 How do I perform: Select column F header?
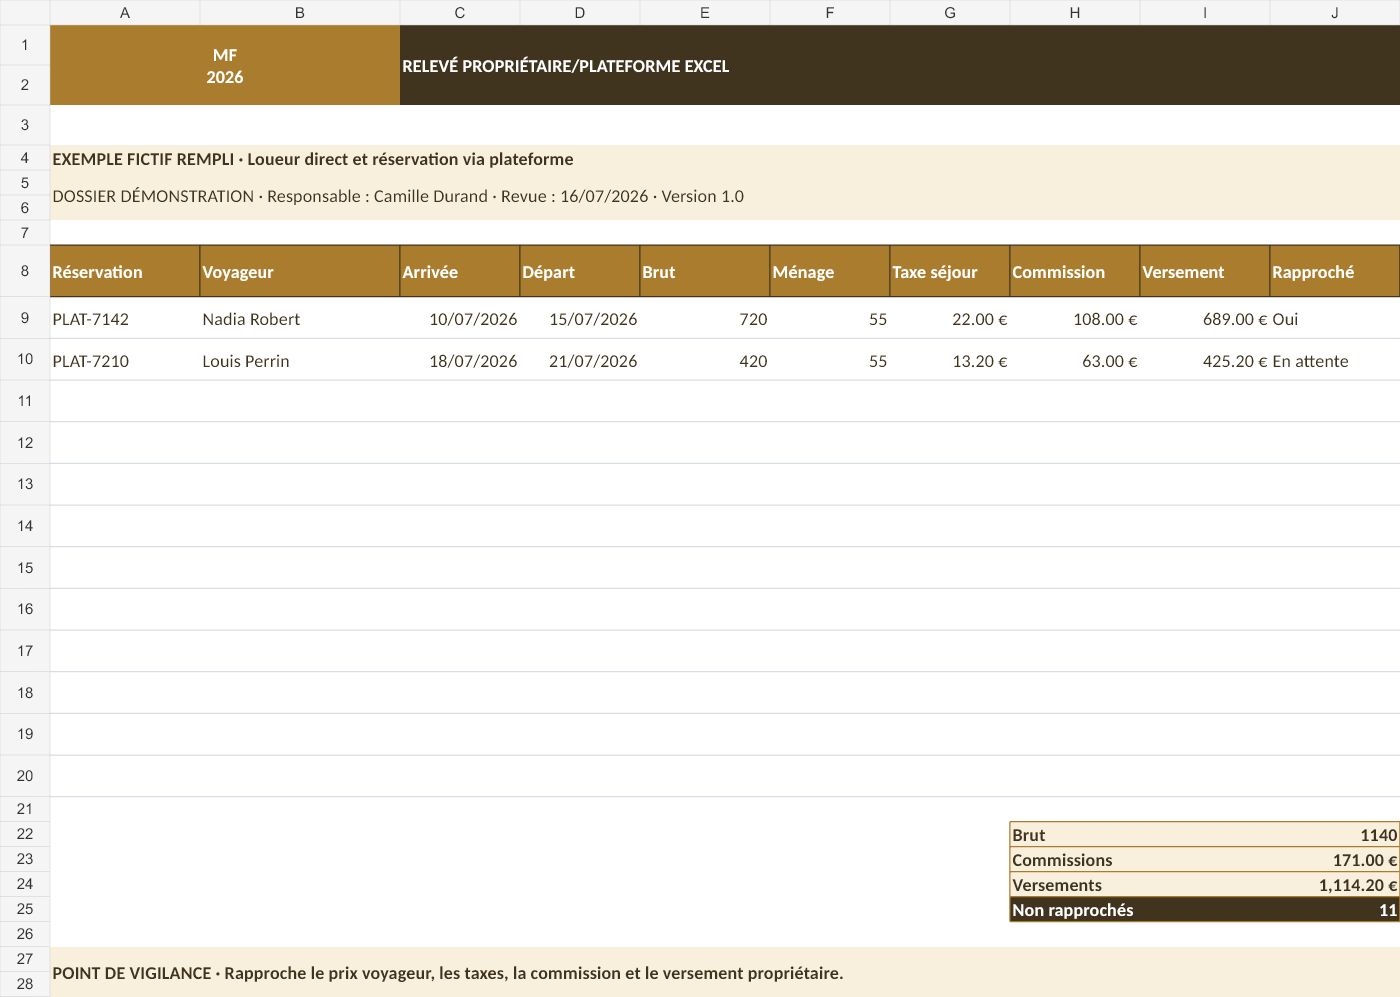(x=830, y=13)
